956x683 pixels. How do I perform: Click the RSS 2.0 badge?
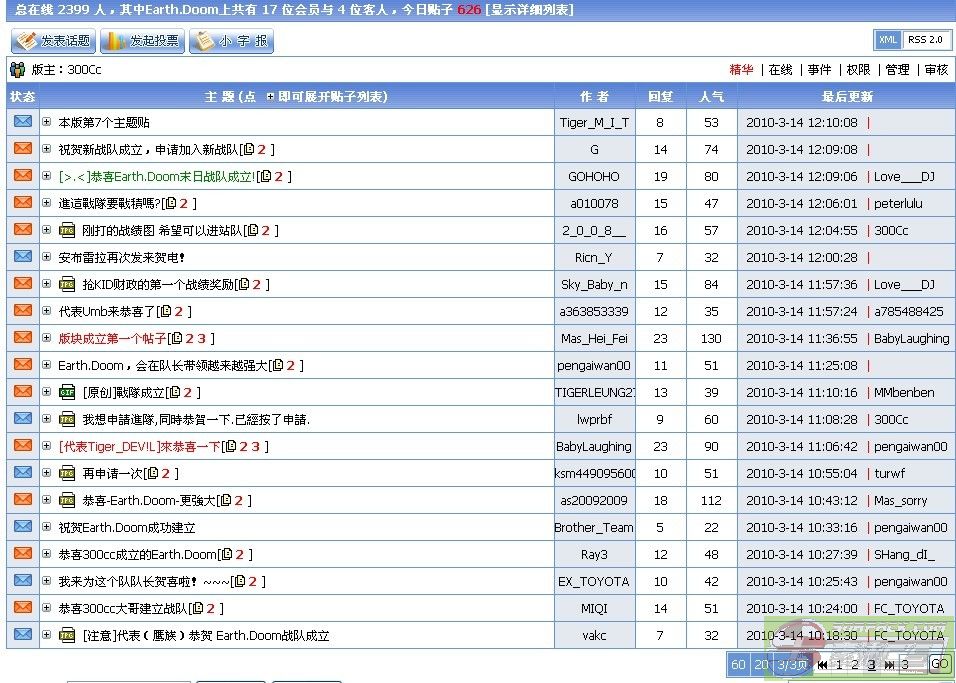coord(925,40)
